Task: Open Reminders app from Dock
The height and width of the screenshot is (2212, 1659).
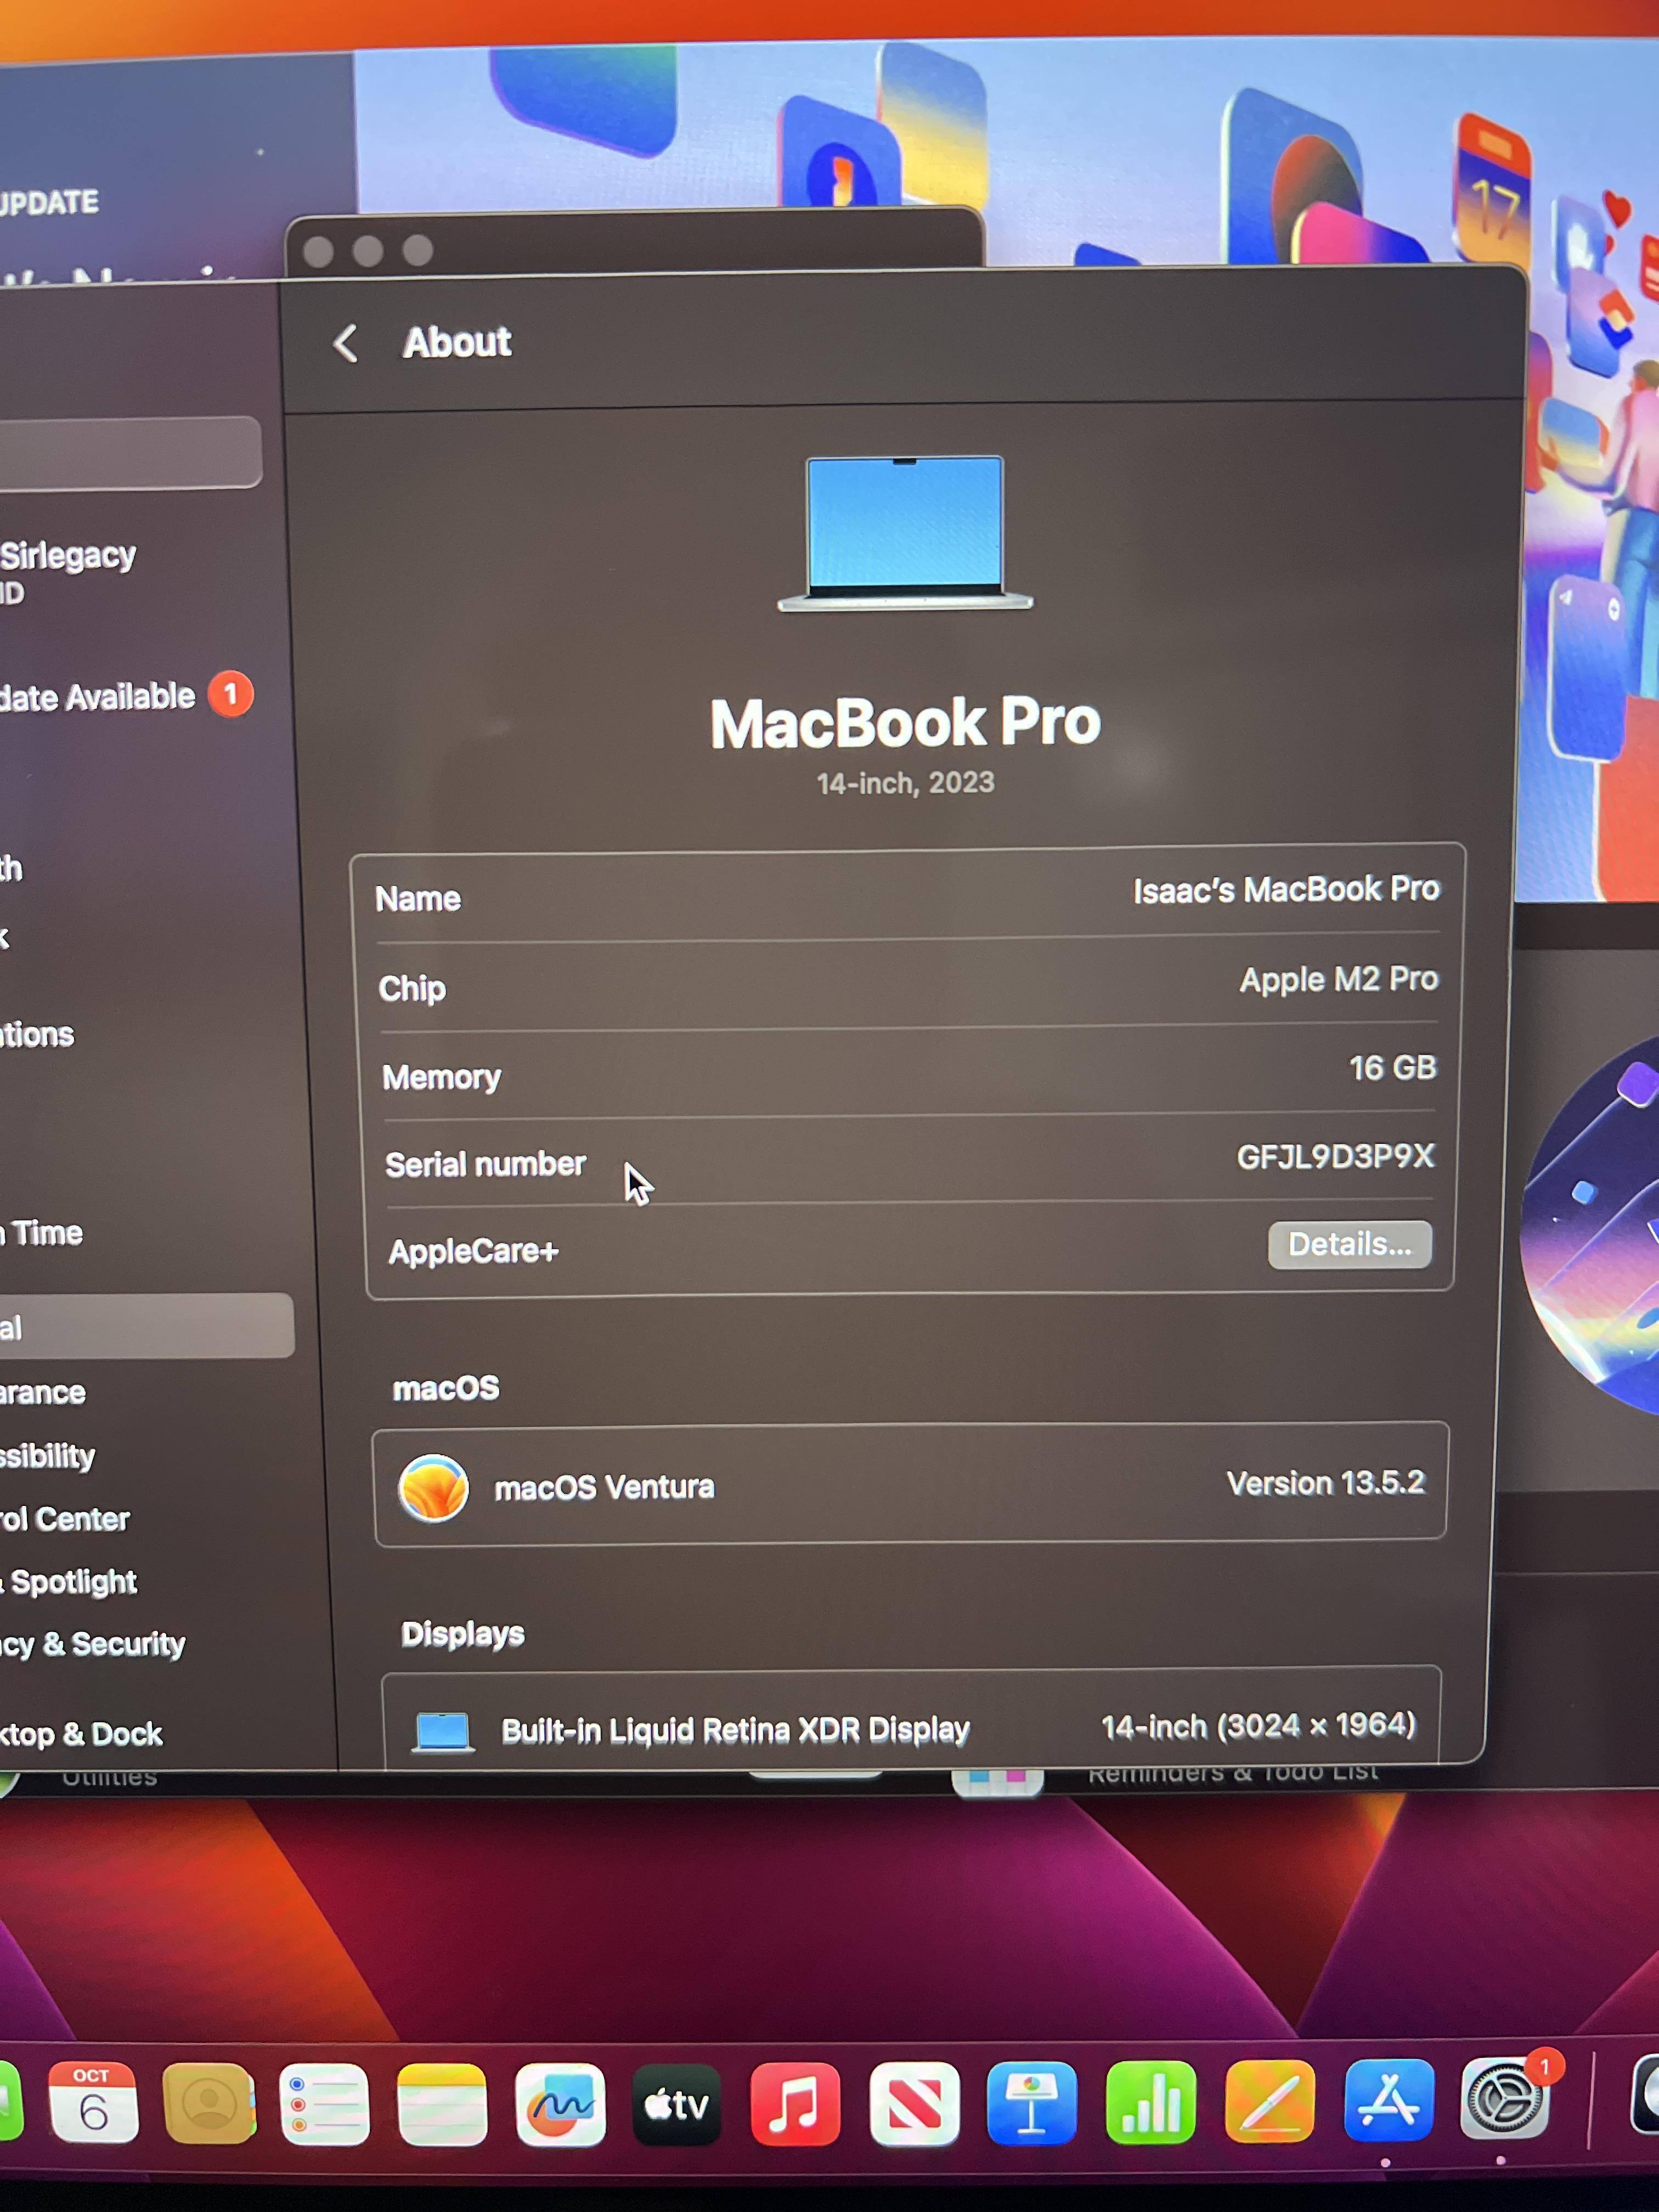Action: (324, 2104)
